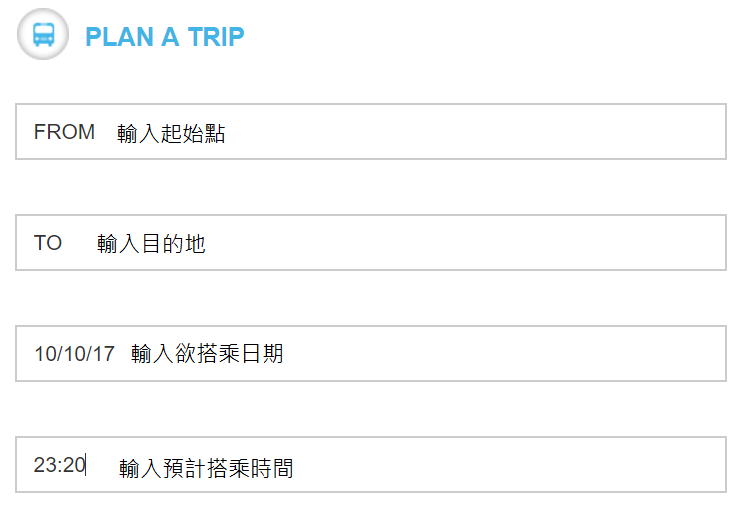Focus the TO destination input field
The image size is (749, 511).
point(371,243)
